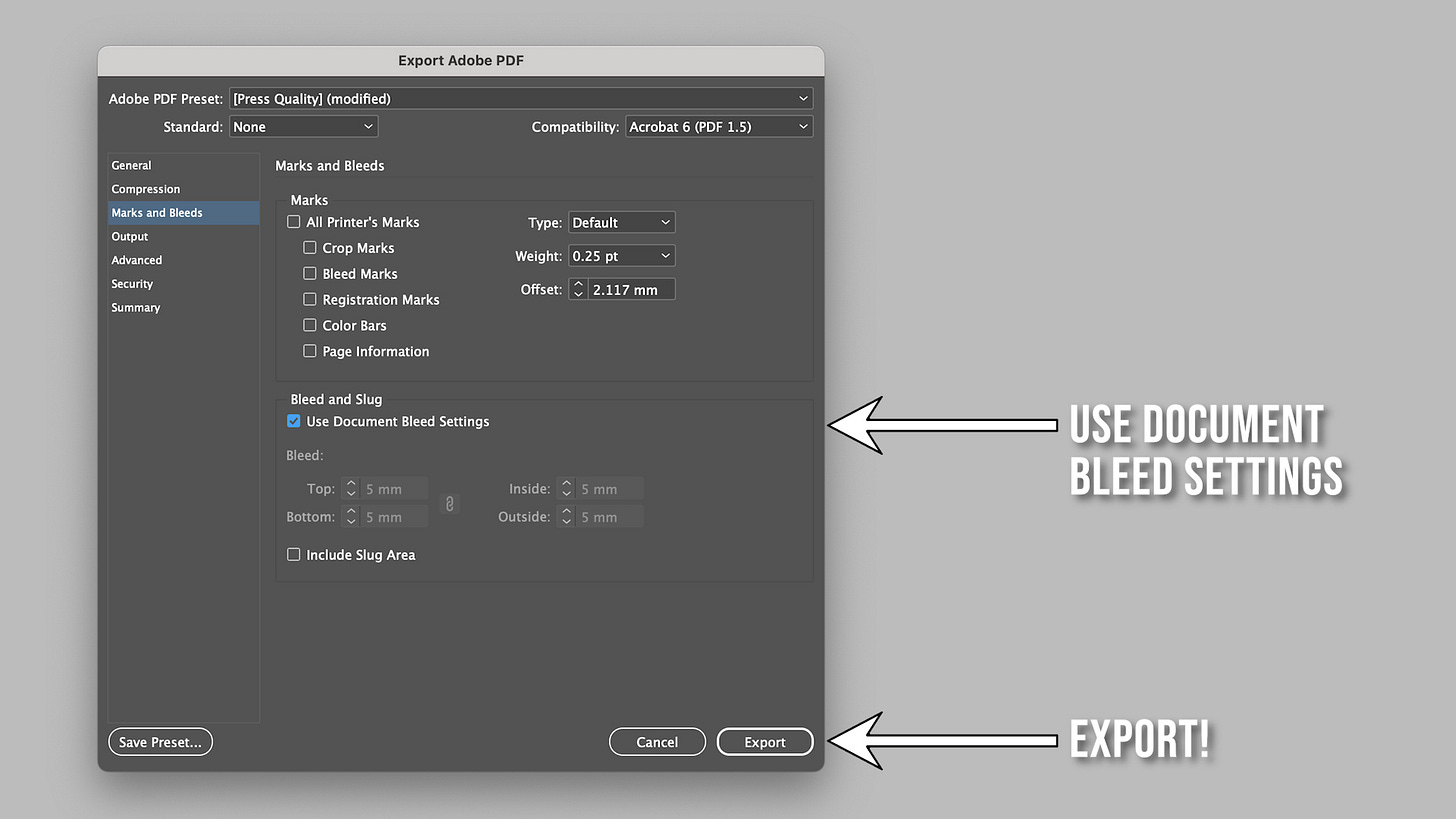This screenshot has width=1456, height=819.
Task: Open the marks Weight dropdown
Action: coord(621,256)
